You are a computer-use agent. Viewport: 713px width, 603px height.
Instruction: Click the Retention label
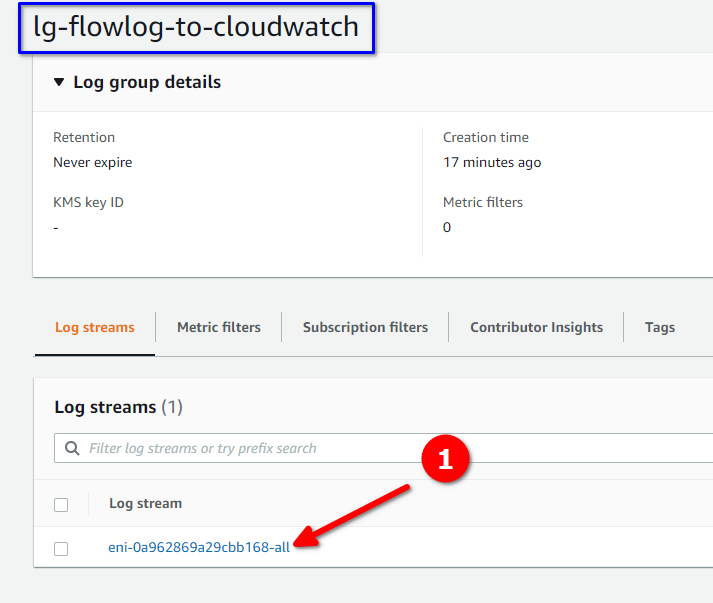tap(84, 137)
